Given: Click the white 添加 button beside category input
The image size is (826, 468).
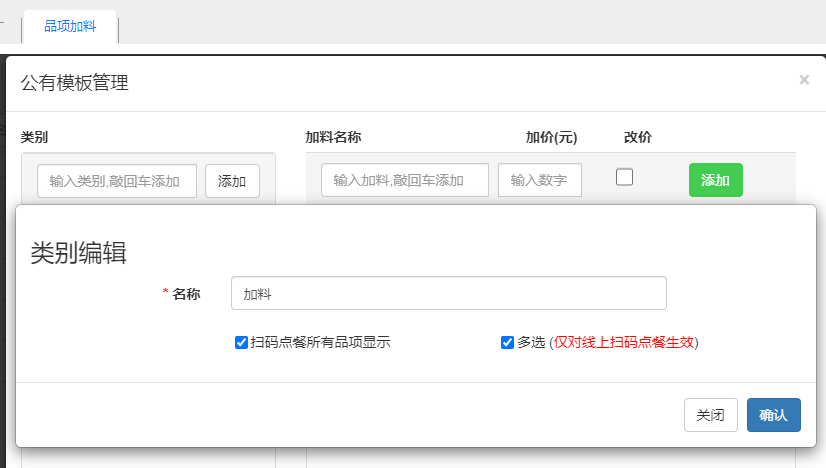Looking at the screenshot, I should (232, 181).
